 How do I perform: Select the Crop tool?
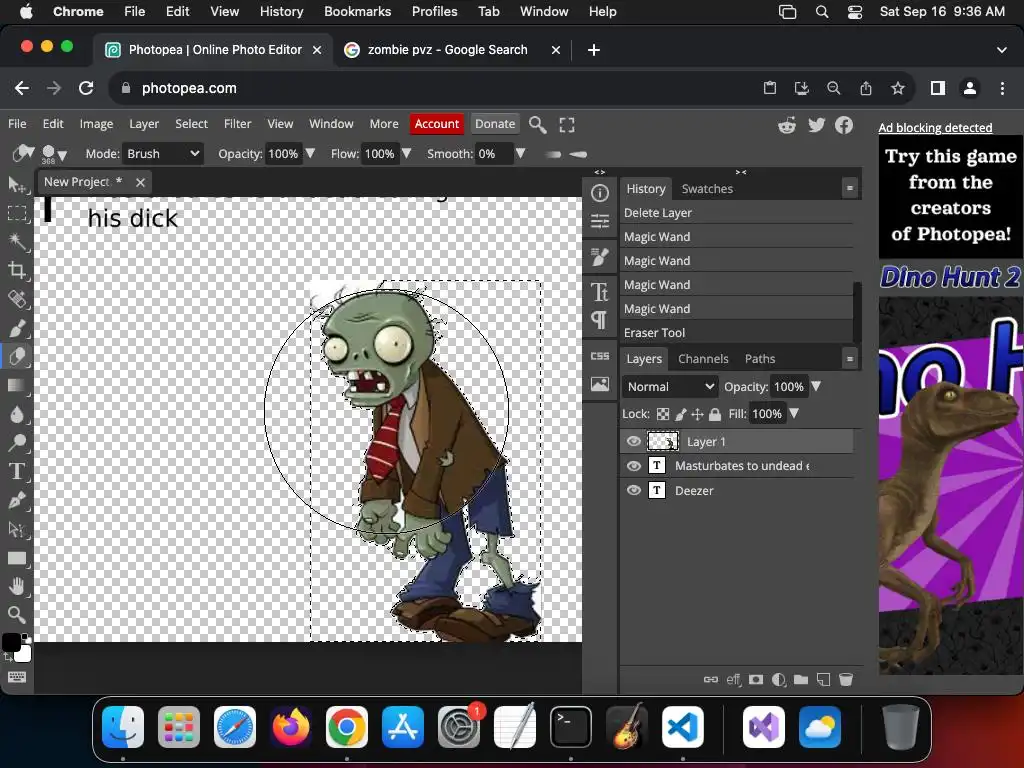pos(17,270)
